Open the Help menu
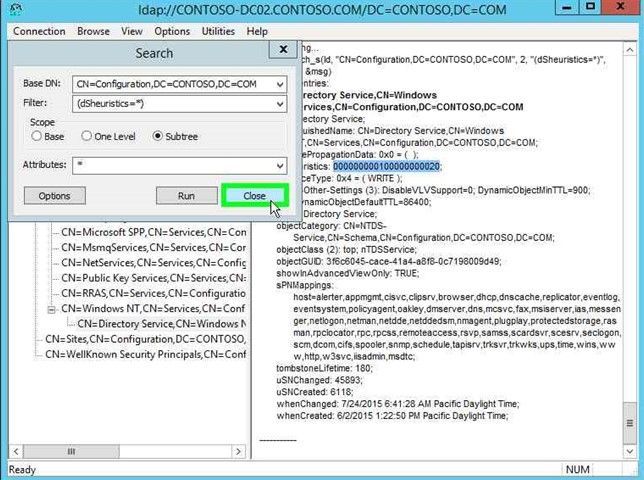 pos(257,31)
